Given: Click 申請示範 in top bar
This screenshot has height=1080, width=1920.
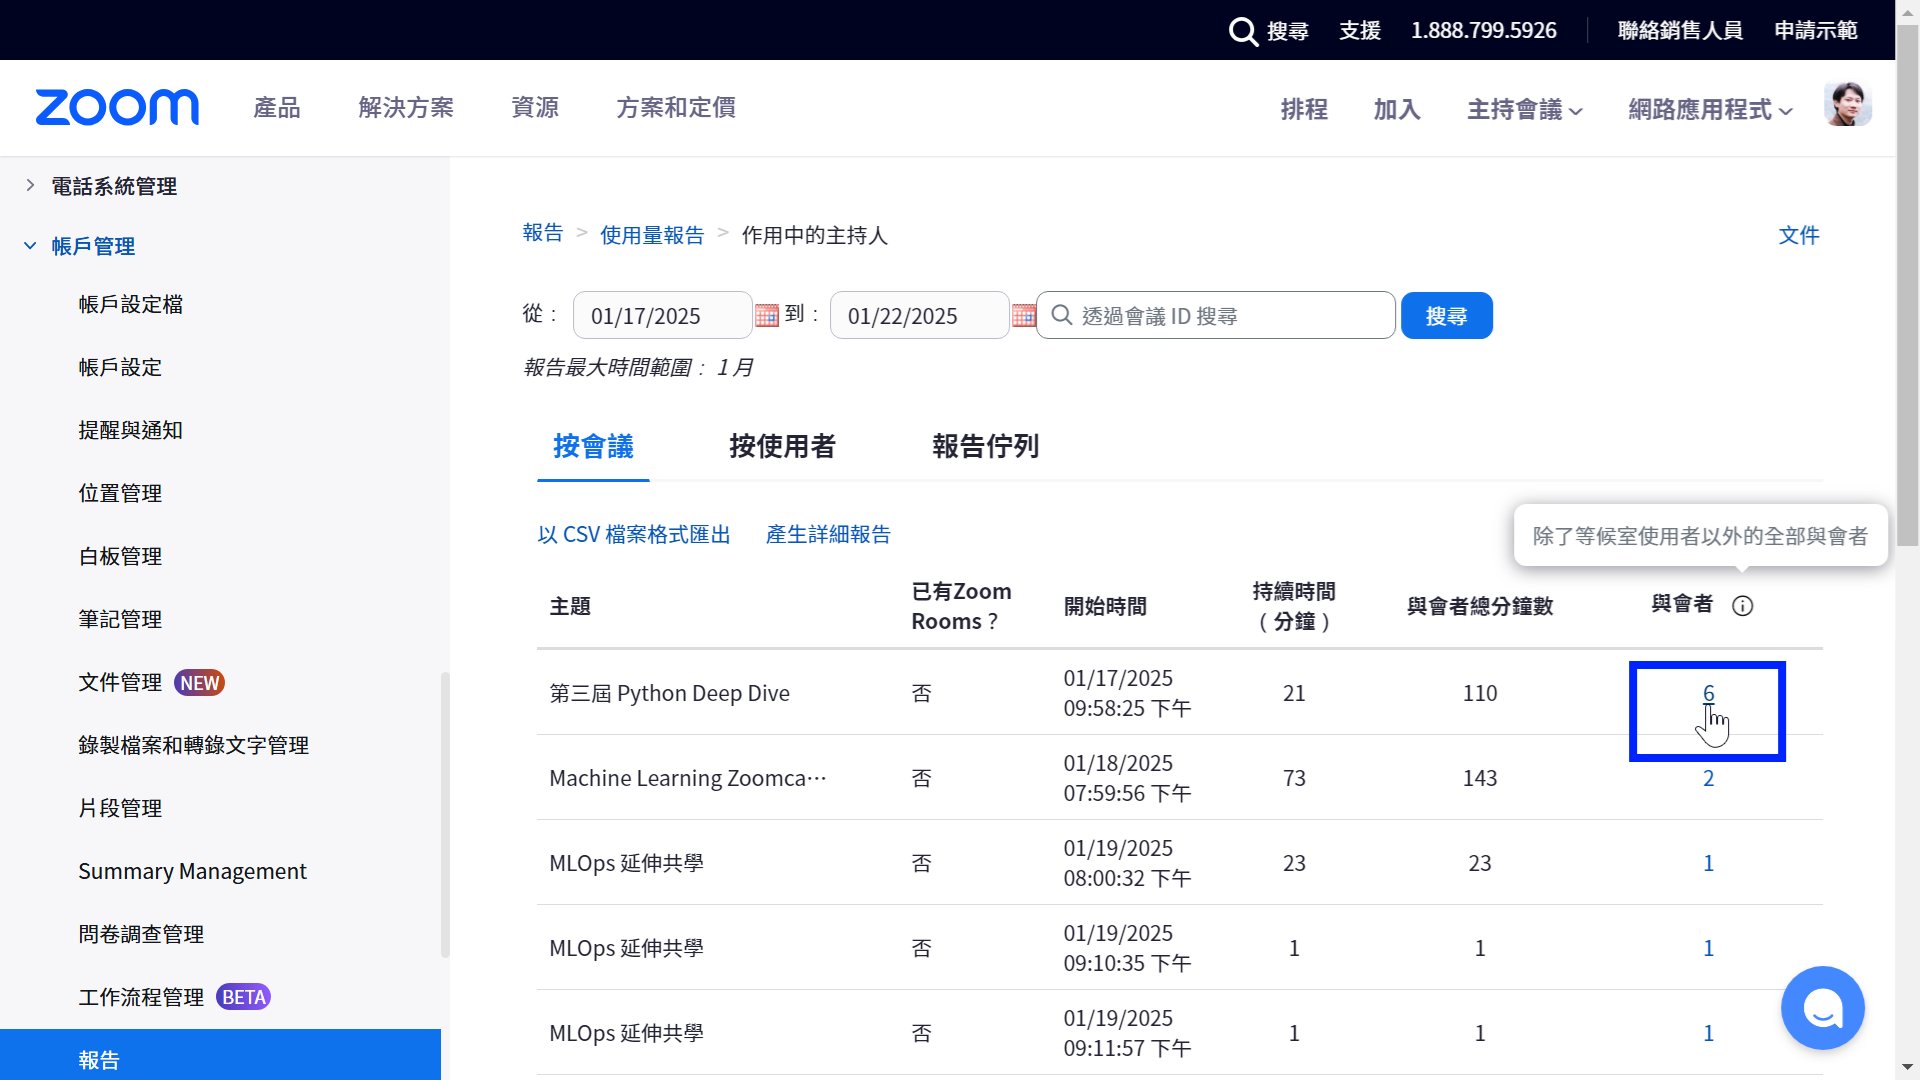Looking at the screenshot, I should [x=1816, y=31].
